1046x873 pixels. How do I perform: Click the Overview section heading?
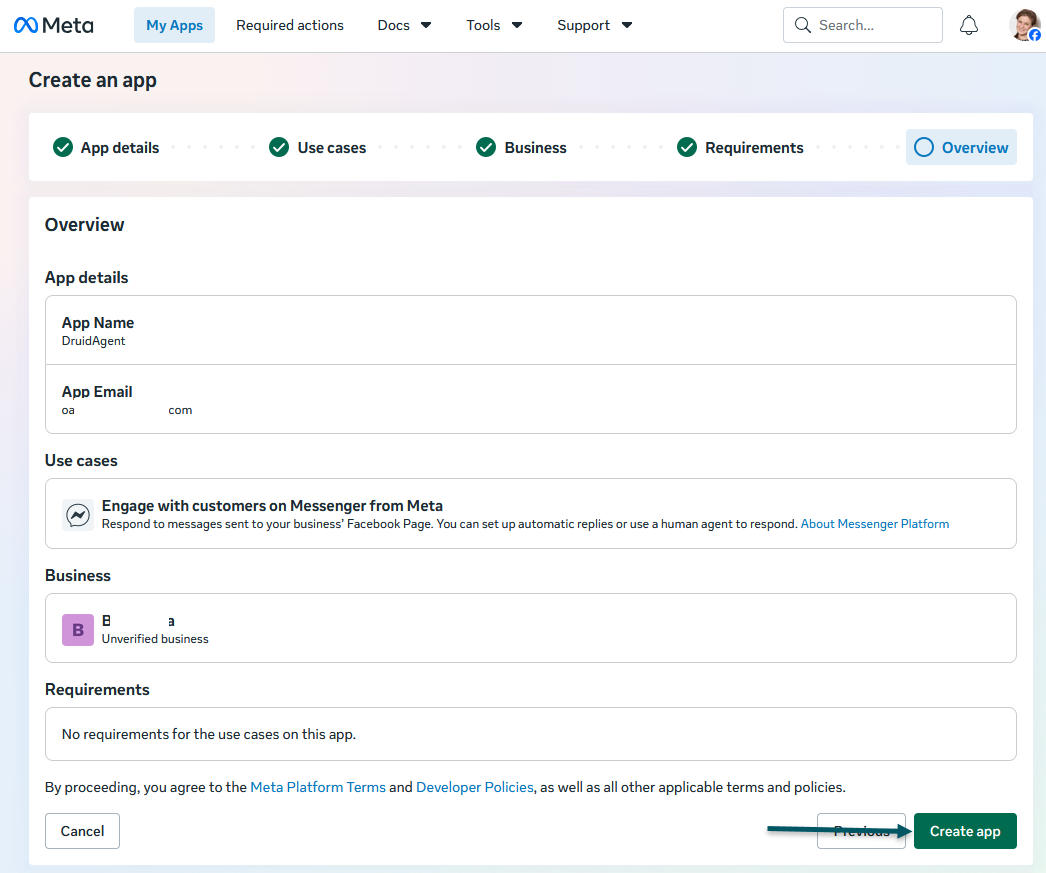click(84, 225)
